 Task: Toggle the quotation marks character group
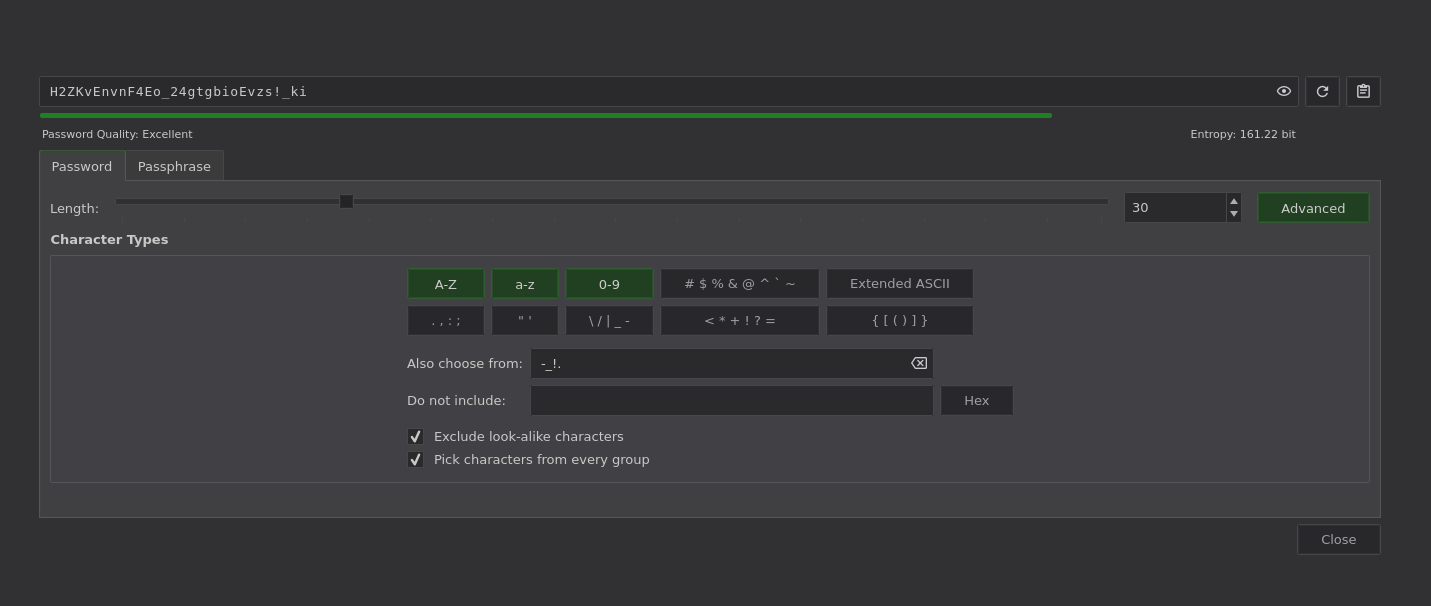[x=524, y=320]
